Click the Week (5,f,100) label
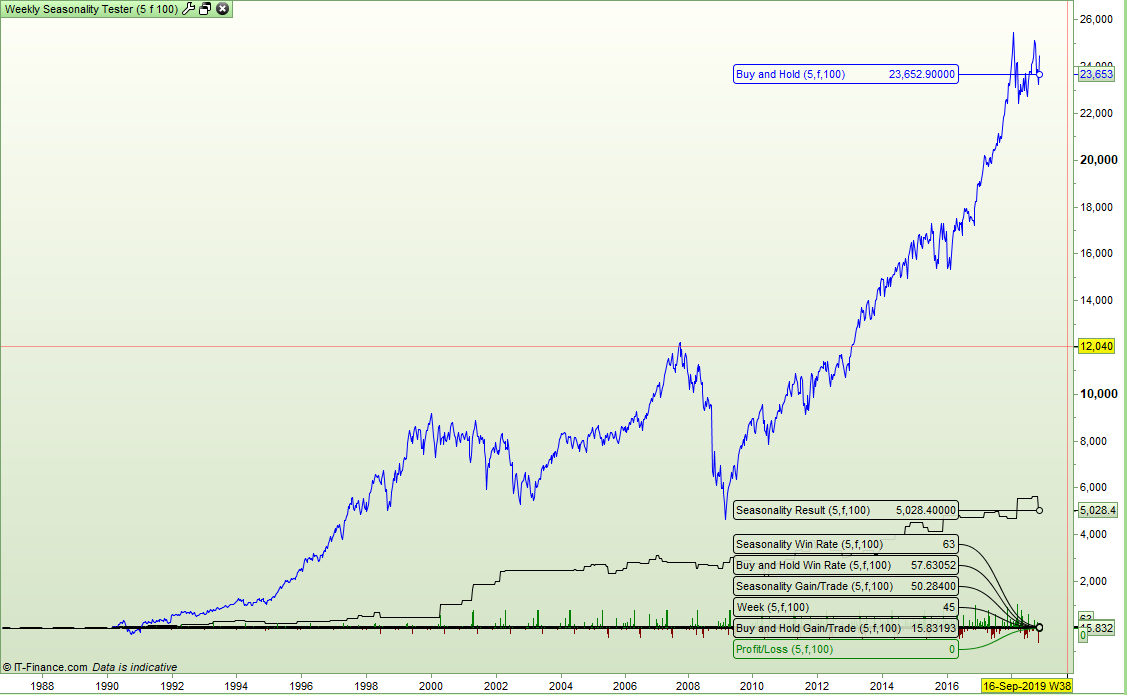This screenshot has width=1127, height=695. coord(843,607)
